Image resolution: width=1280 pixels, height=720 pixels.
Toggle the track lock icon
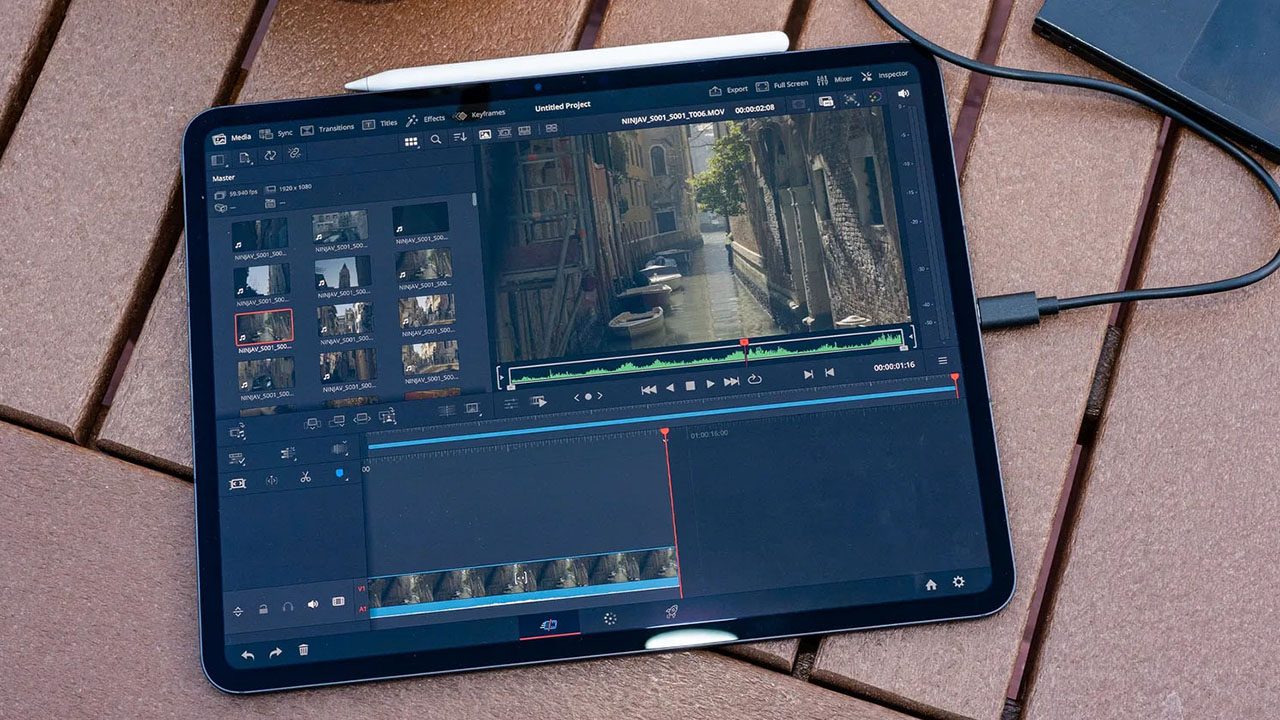[263, 608]
